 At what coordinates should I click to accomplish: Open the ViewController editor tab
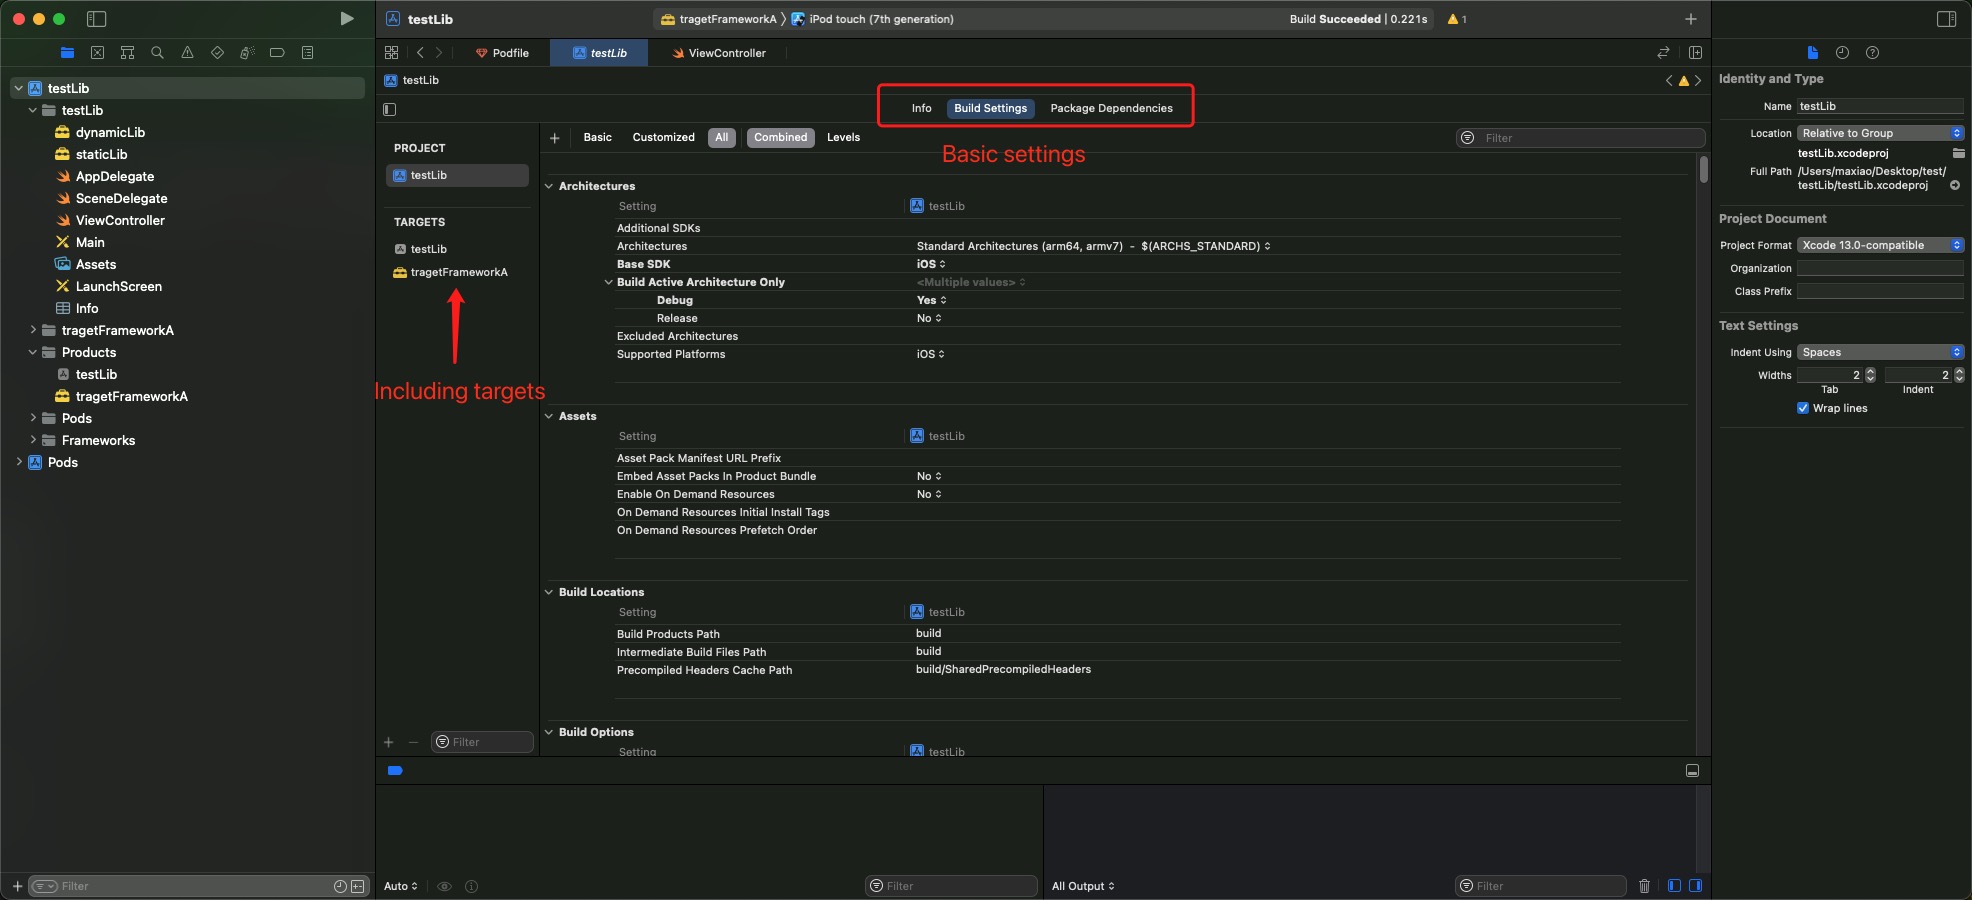pos(719,53)
